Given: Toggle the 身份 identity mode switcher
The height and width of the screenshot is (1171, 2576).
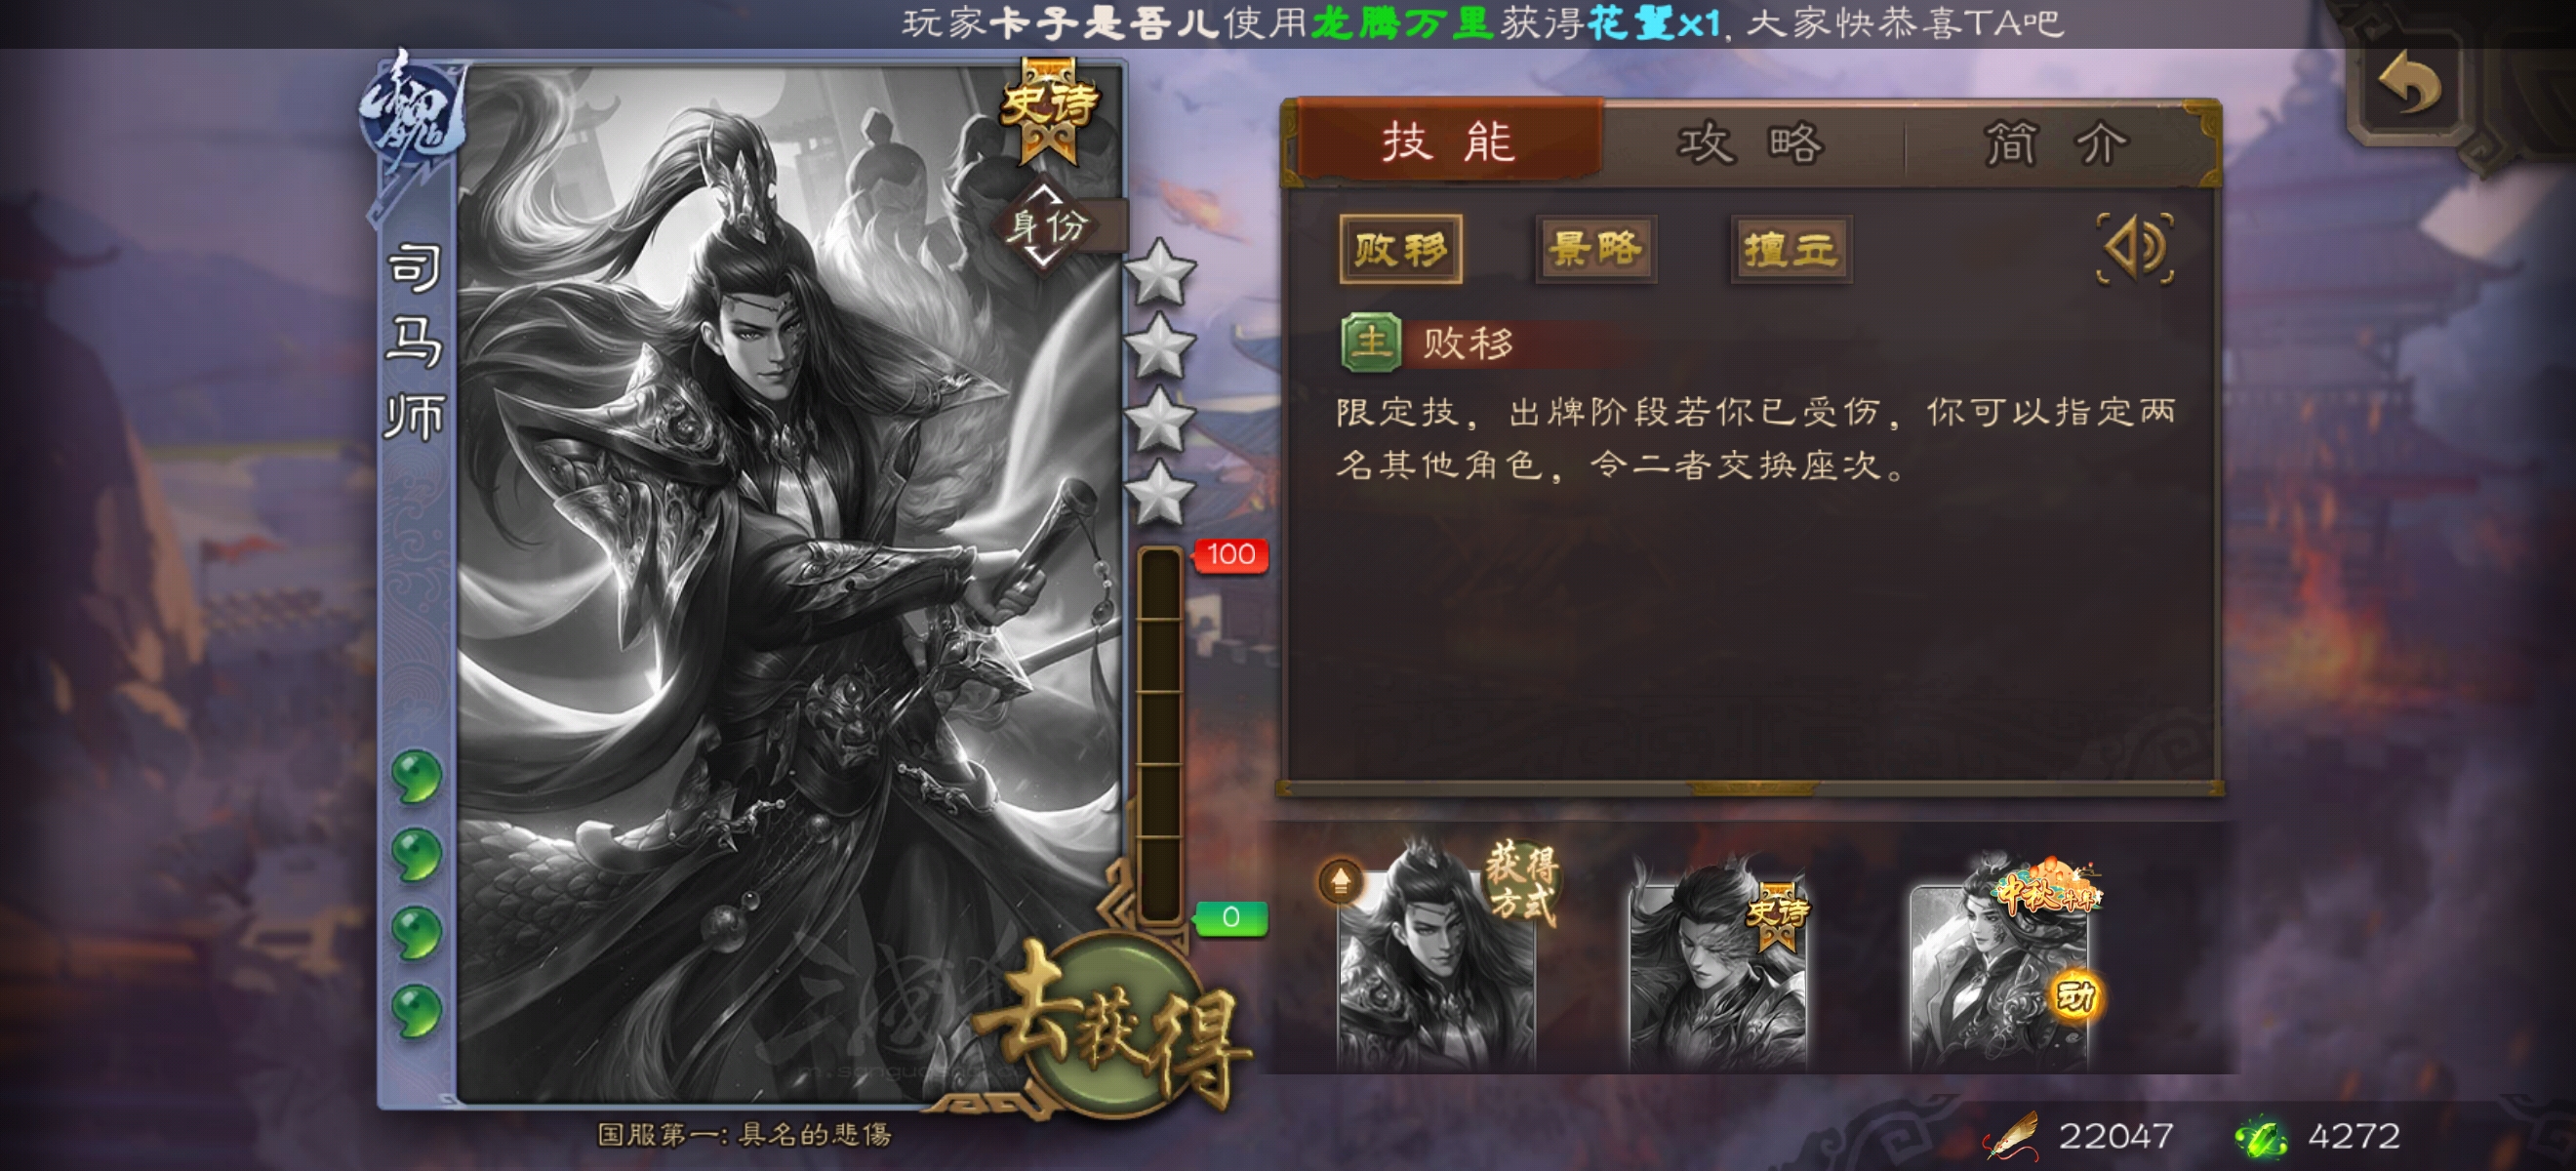Looking at the screenshot, I should pos(1047,226).
